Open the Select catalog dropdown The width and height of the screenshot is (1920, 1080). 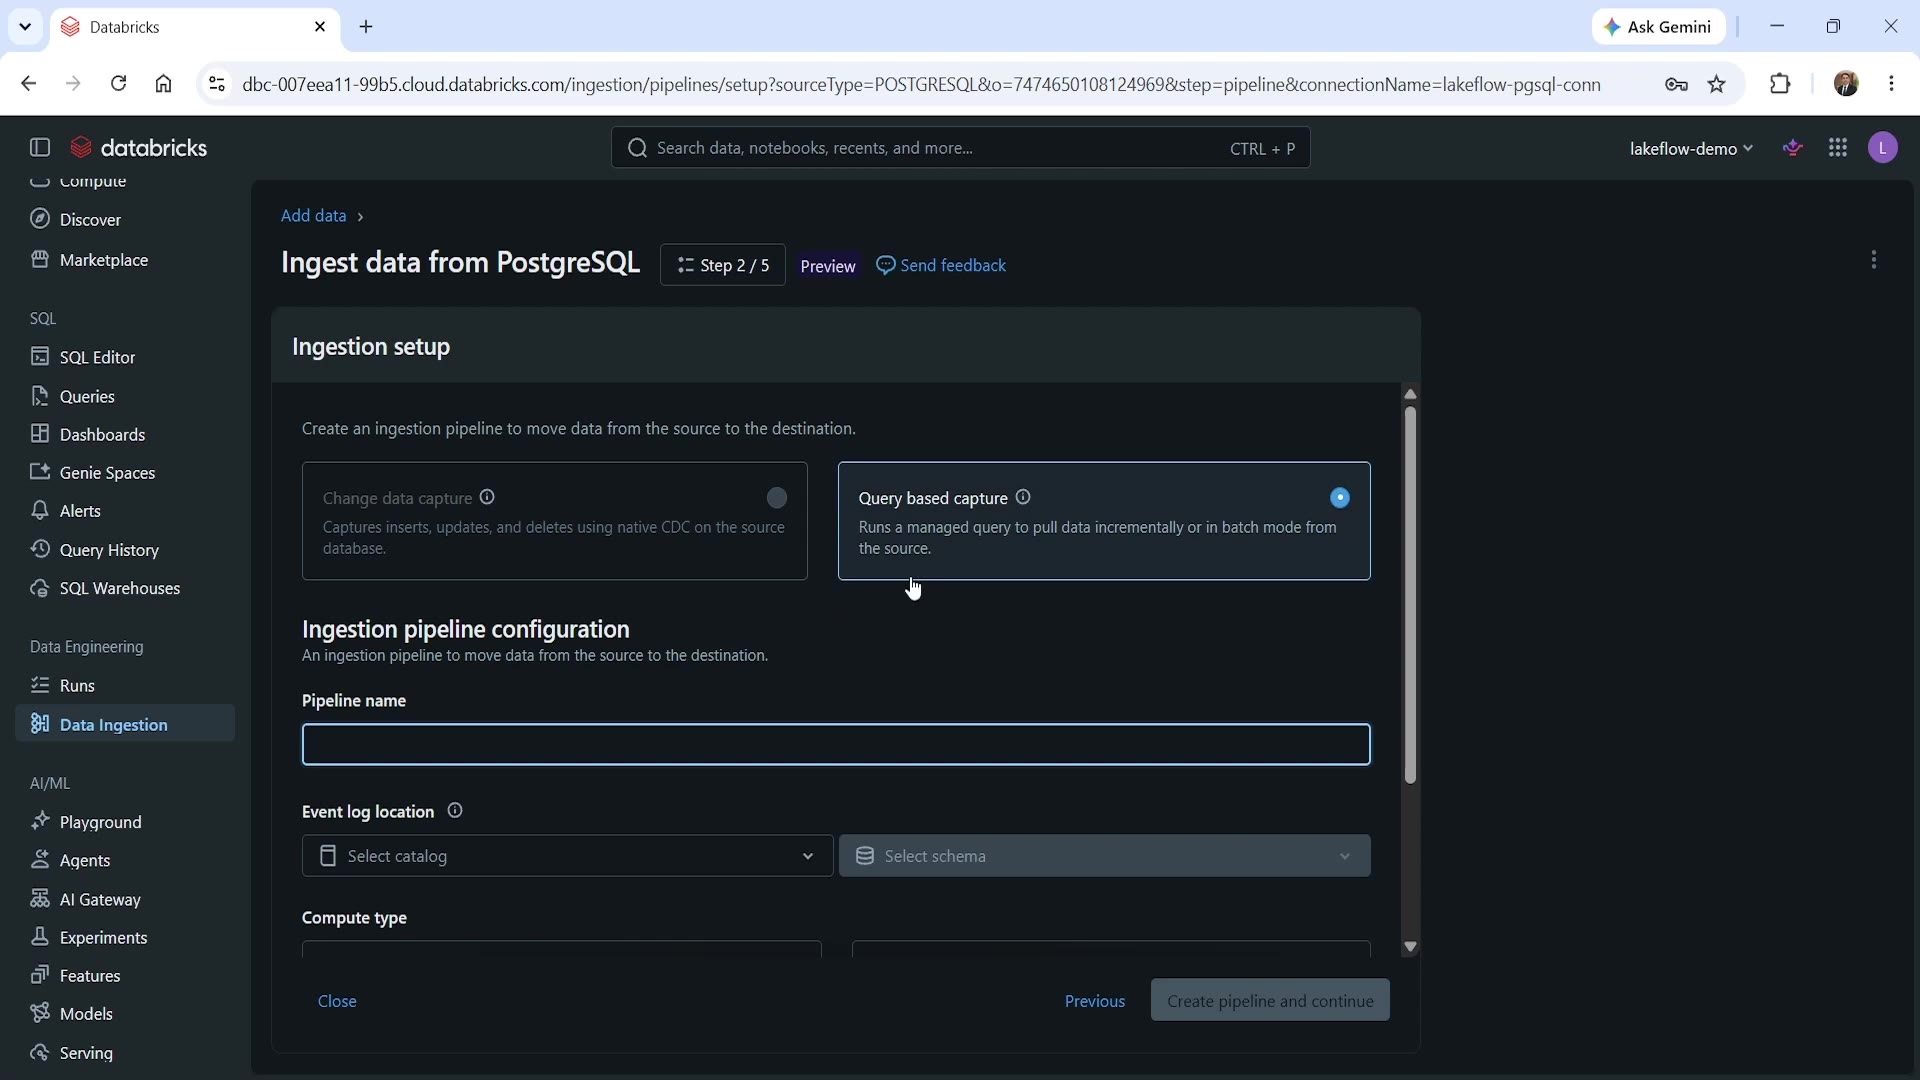pyautogui.click(x=567, y=856)
